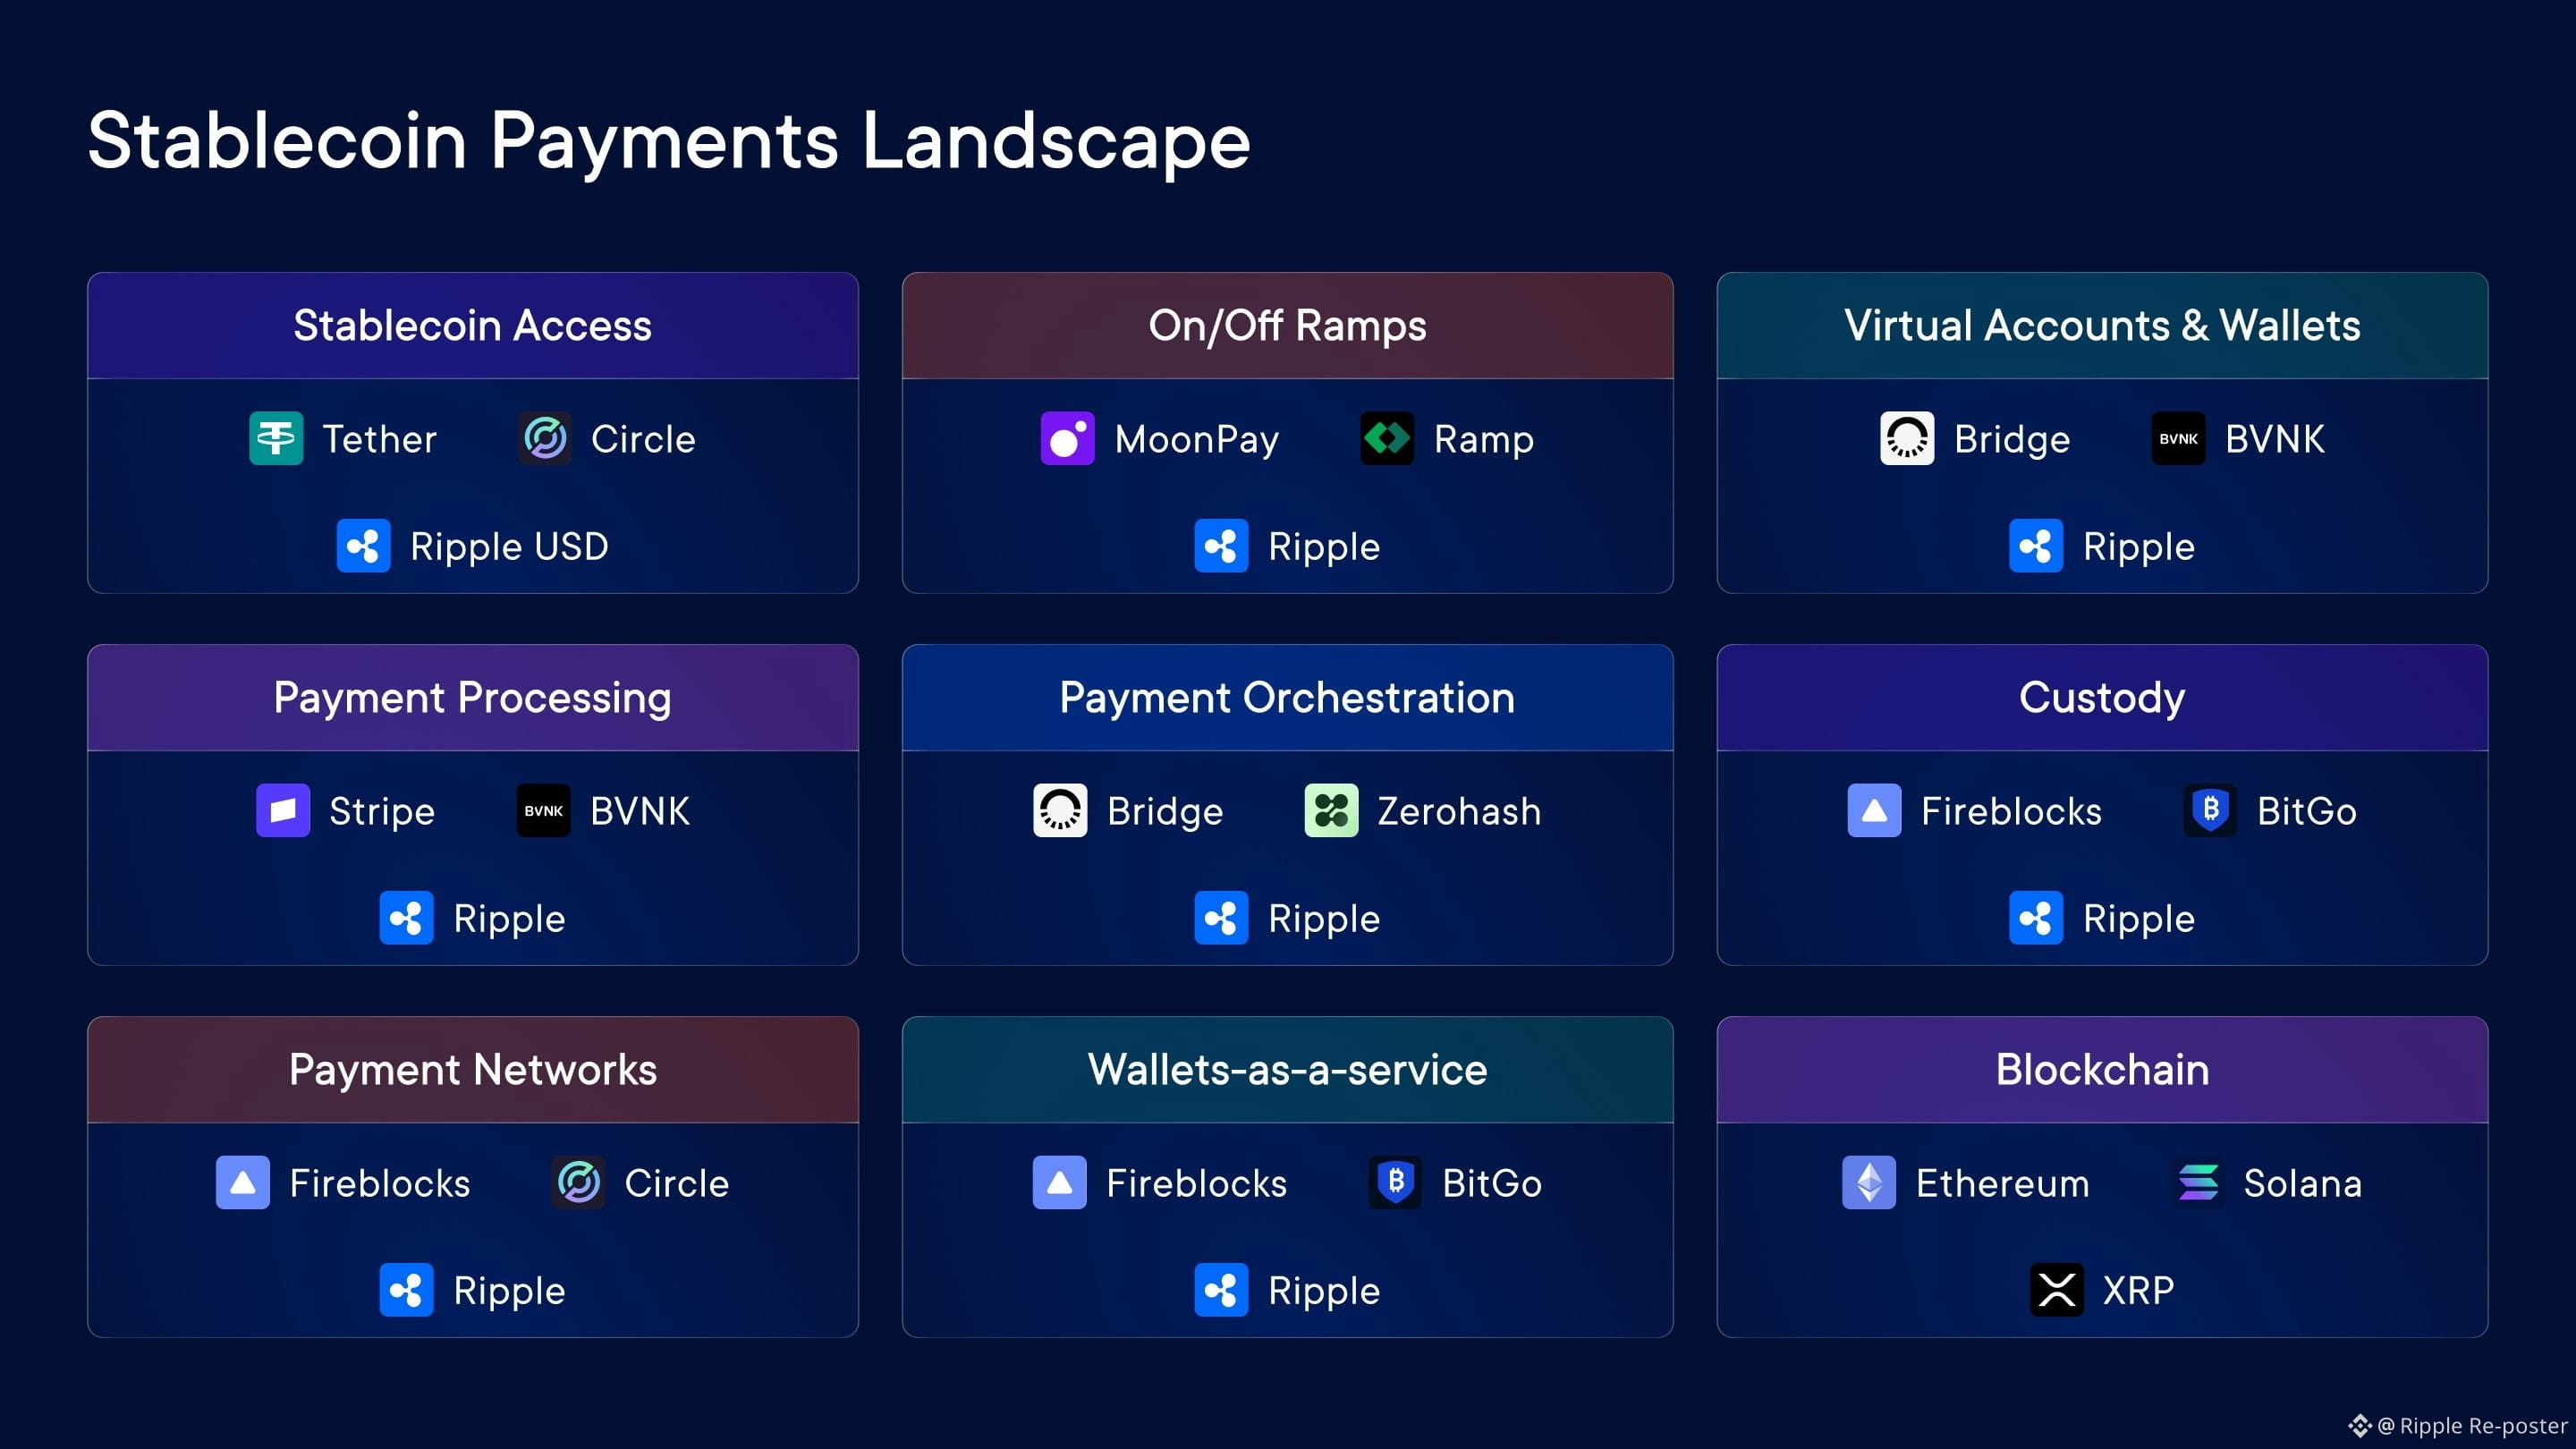Screen dimensions: 2576x1449
Task: Click the Ethereum logo icon
Action: [x=1869, y=1183]
